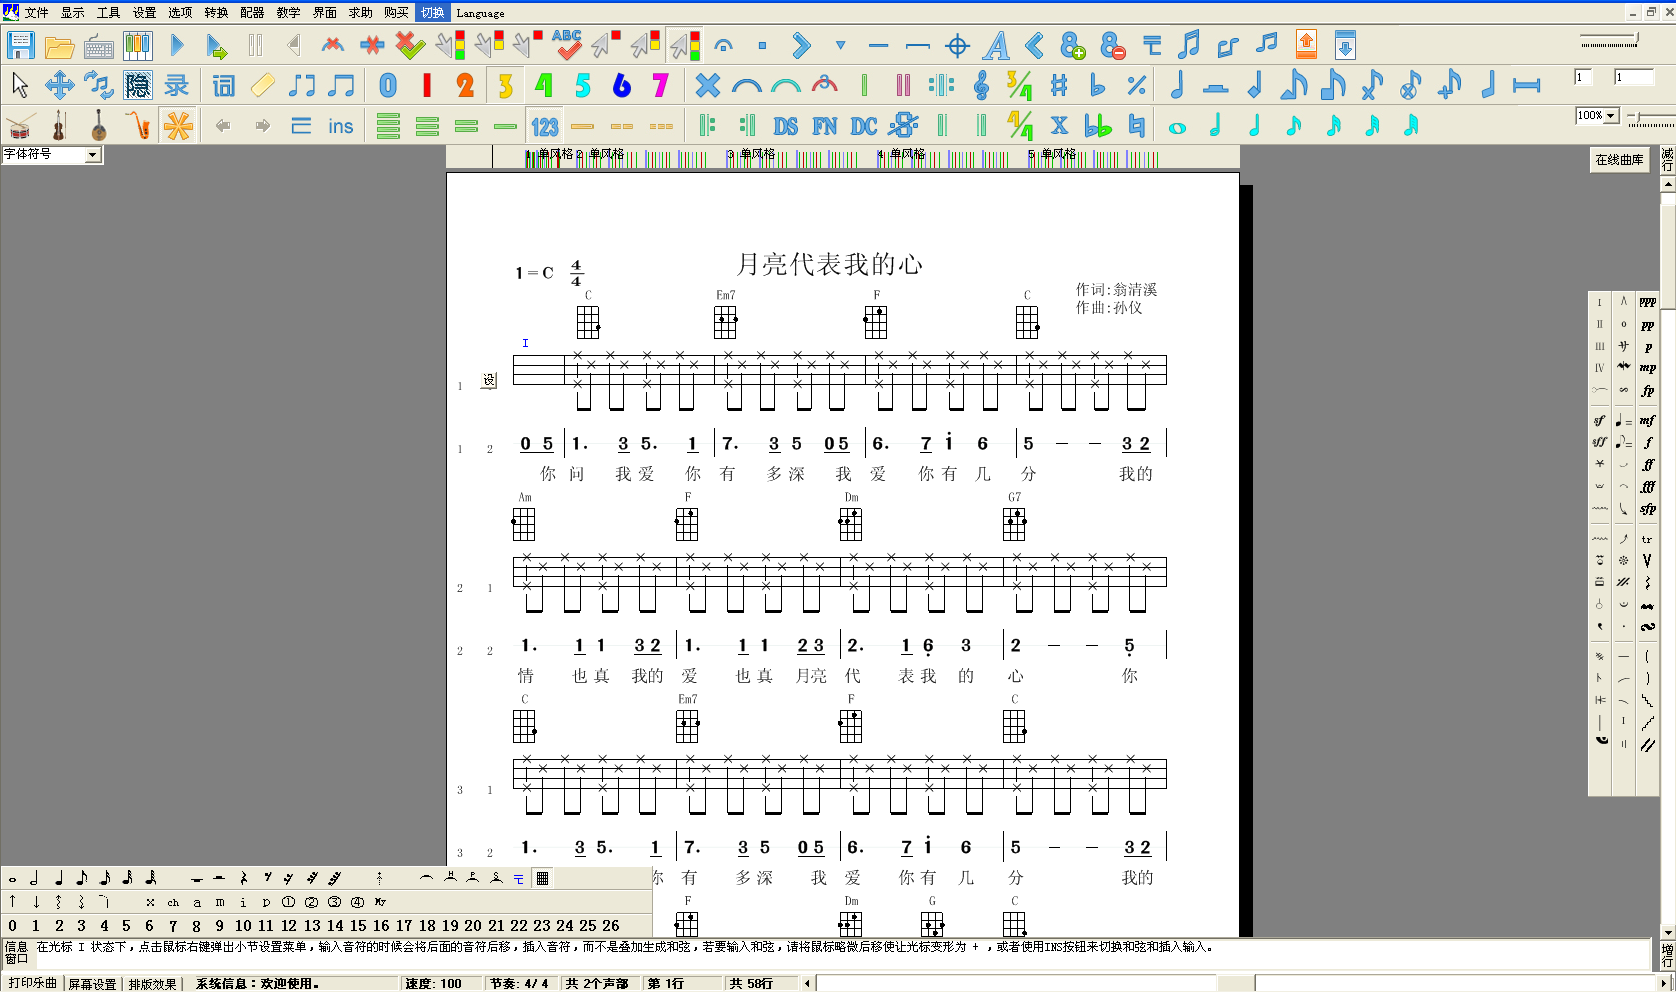Choose the snare drum instrument icon
The height and width of the screenshot is (992, 1676).
click(21, 126)
